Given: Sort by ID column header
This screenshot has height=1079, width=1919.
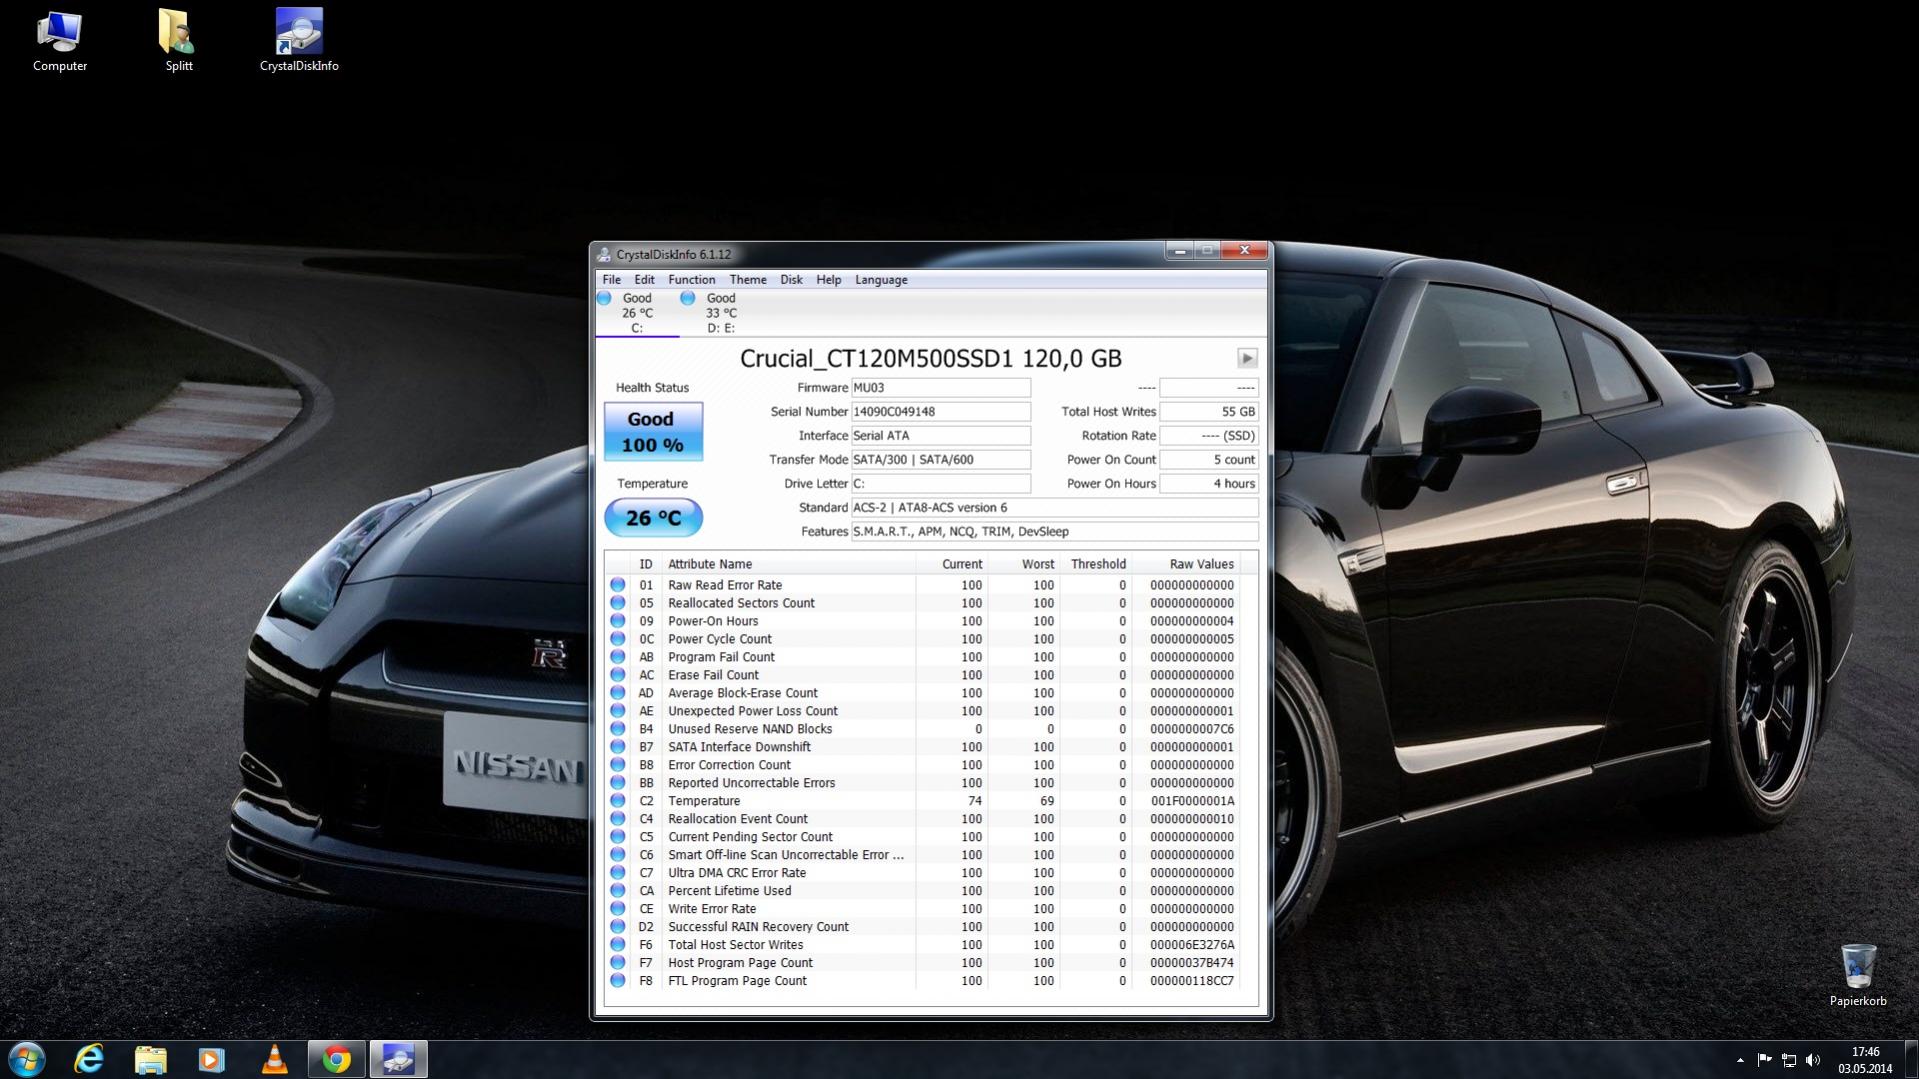Looking at the screenshot, I should (x=646, y=564).
